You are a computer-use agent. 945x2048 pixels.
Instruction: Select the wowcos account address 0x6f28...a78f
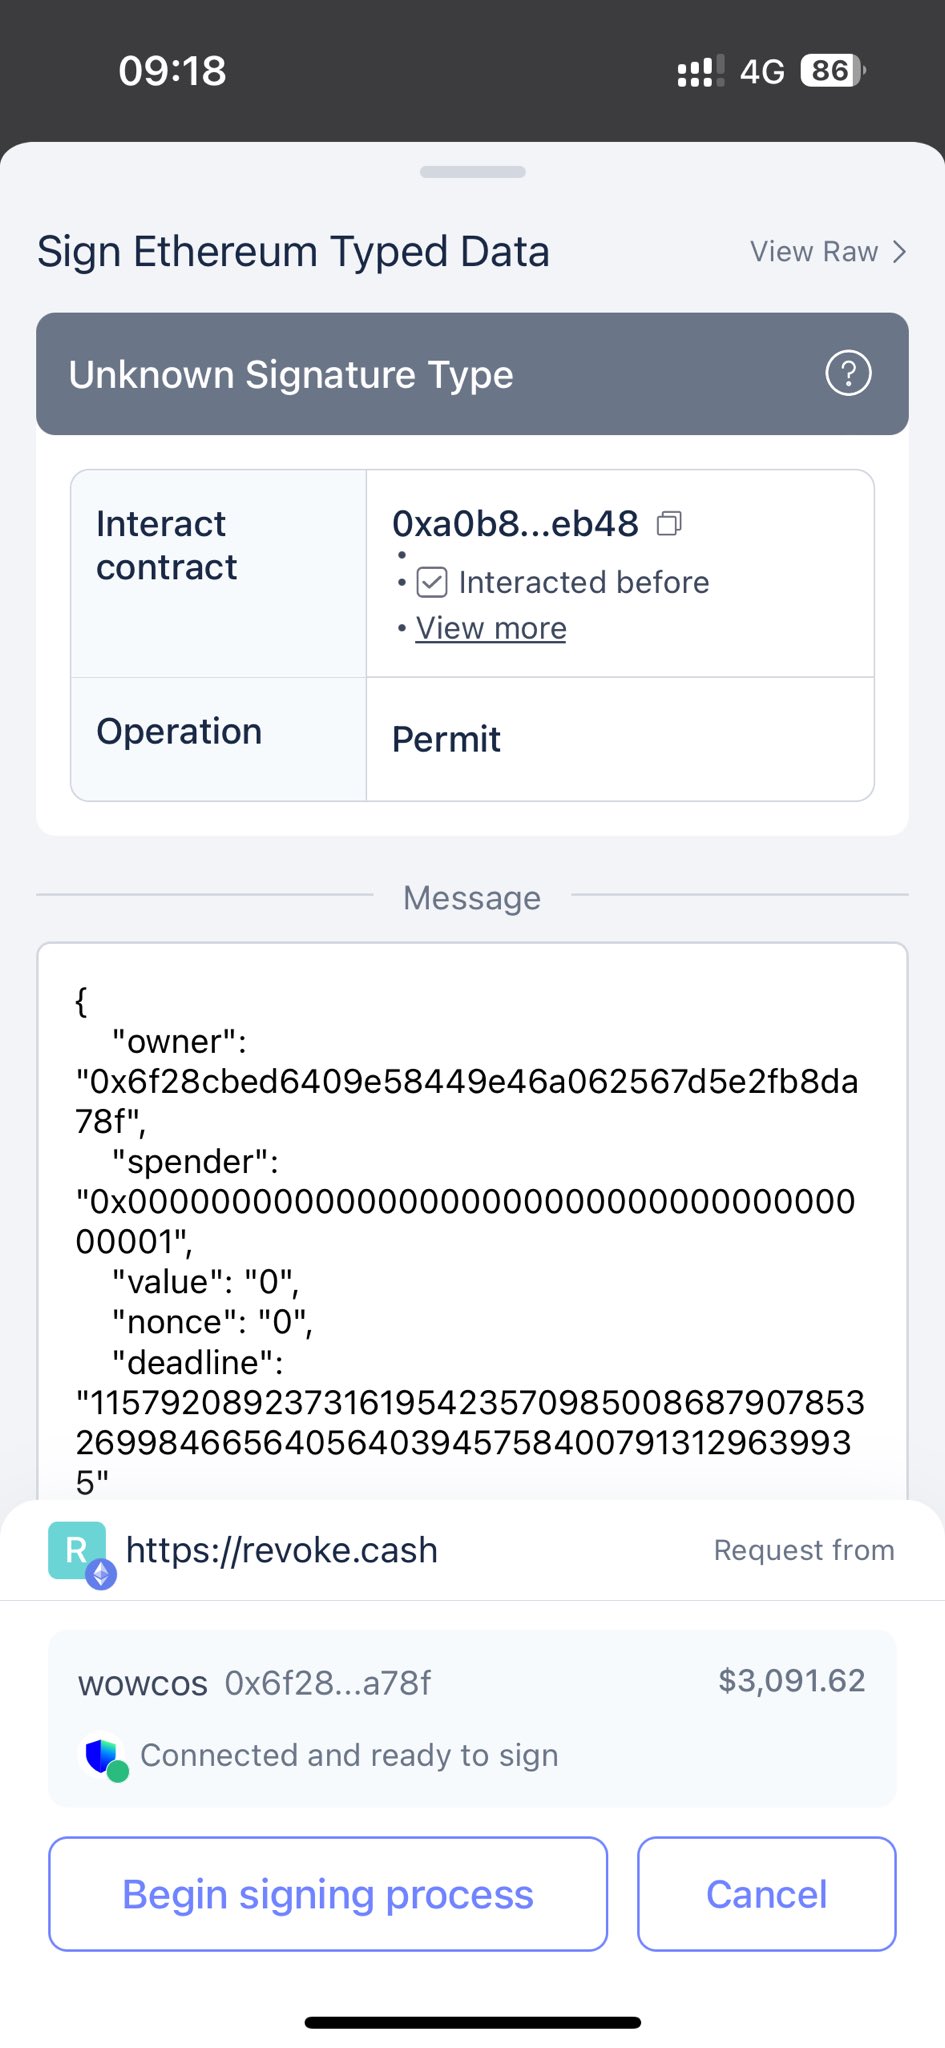pos(327,1684)
